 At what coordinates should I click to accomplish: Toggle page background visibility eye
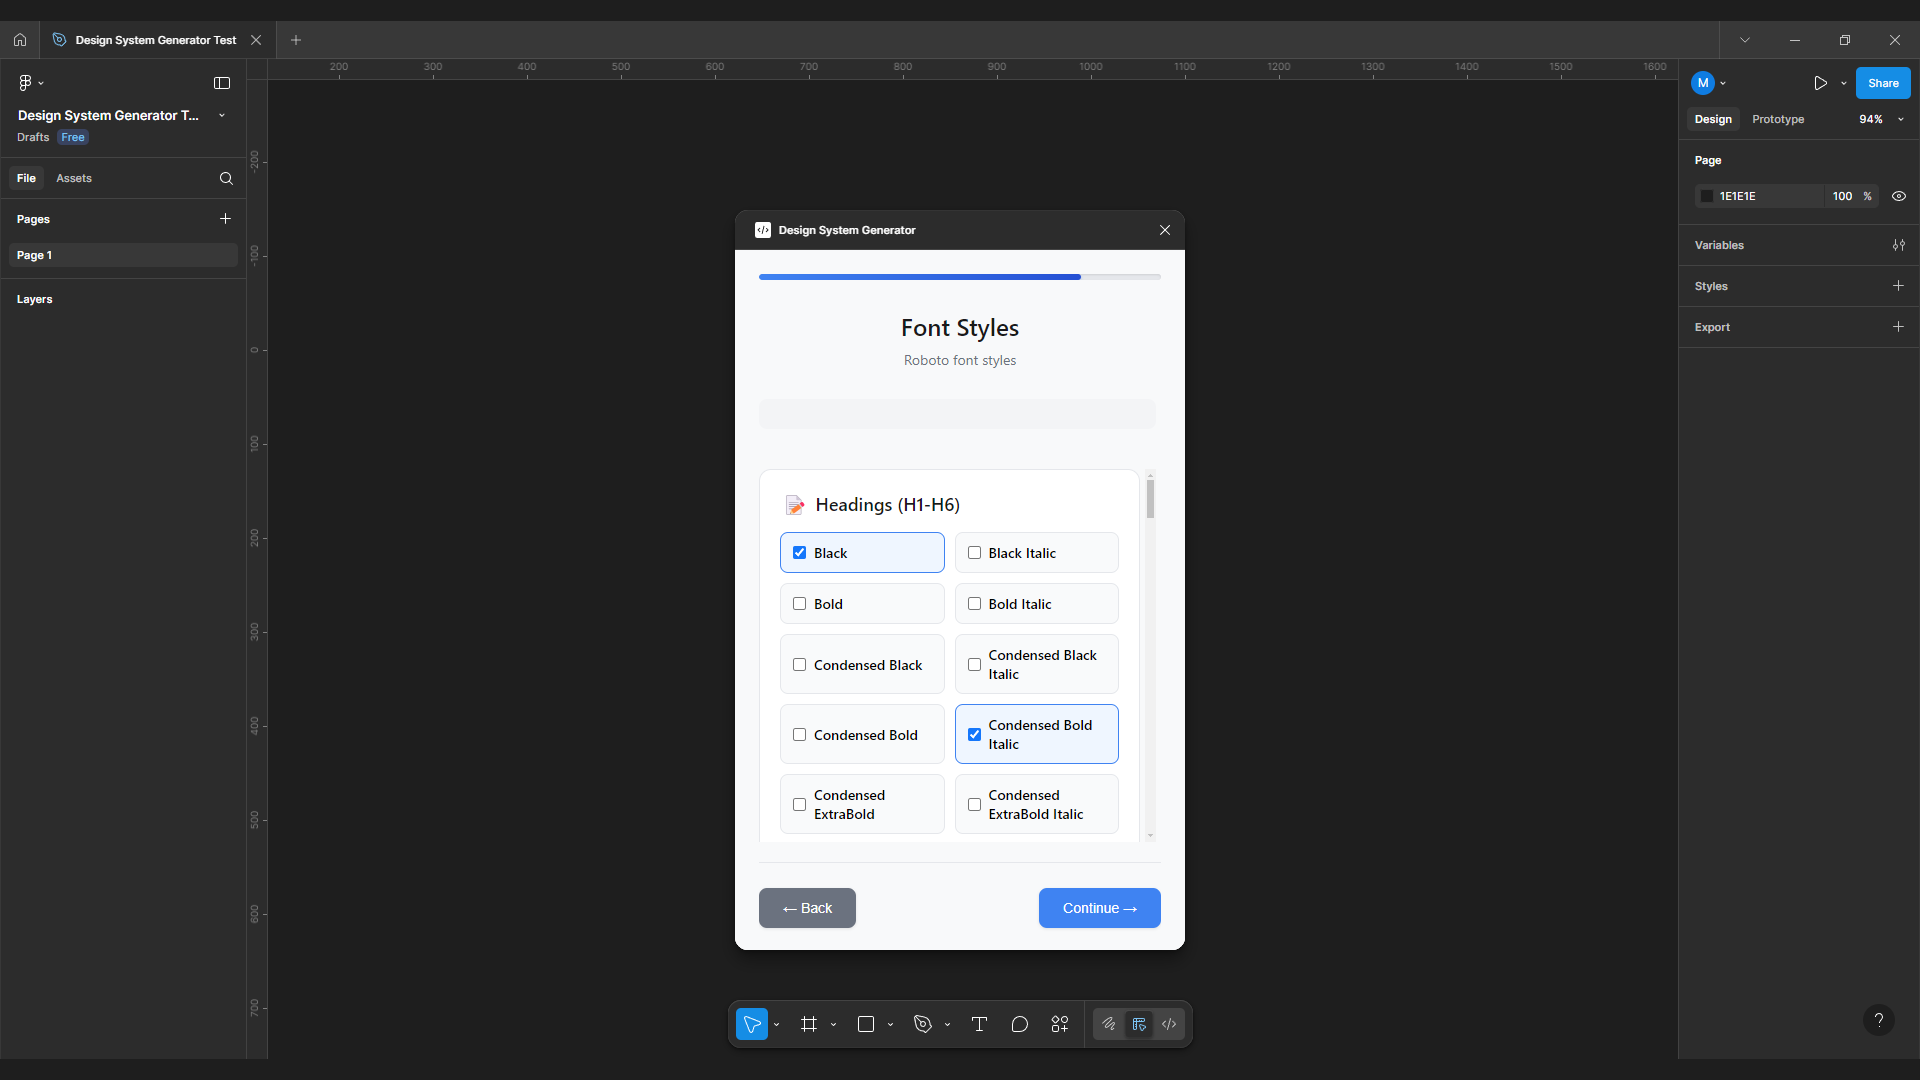pyautogui.click(x=1898, y=196)
